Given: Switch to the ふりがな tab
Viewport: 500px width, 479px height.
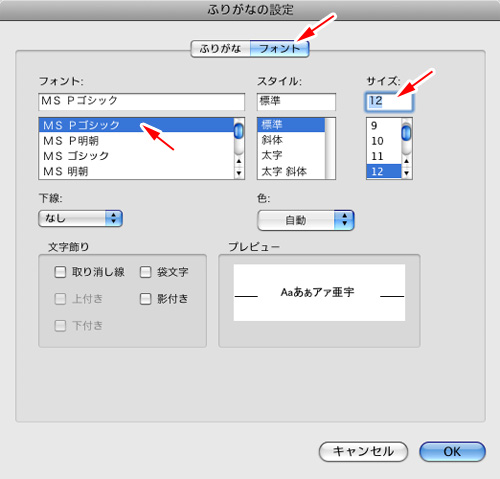Looking at the screenshot, I should coord(220,49).
